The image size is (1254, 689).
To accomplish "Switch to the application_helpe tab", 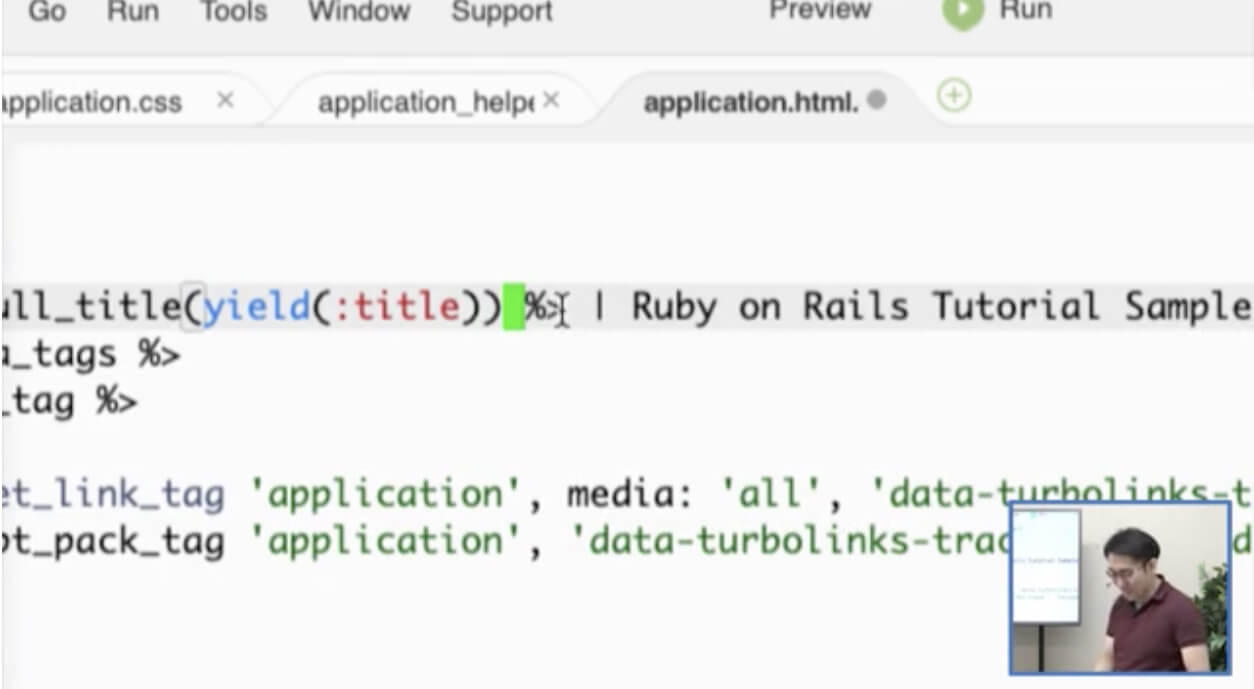I will pos(426,102).
